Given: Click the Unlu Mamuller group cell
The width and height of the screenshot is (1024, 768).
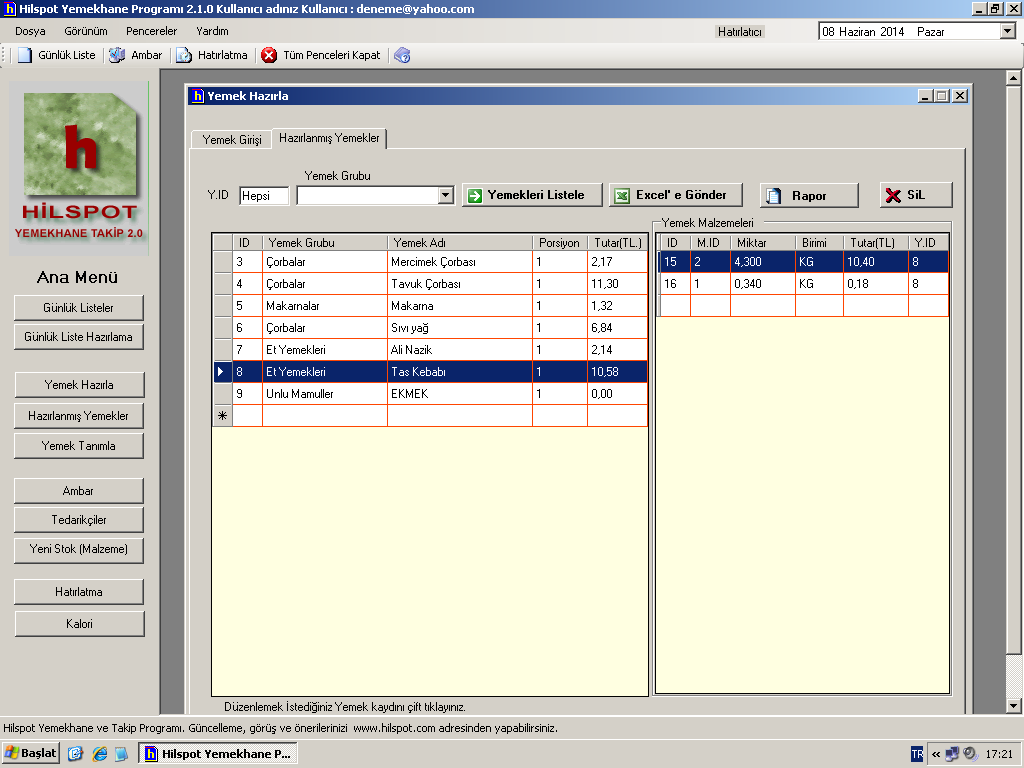Looking at the screenshot, I should tap(325, 394).
